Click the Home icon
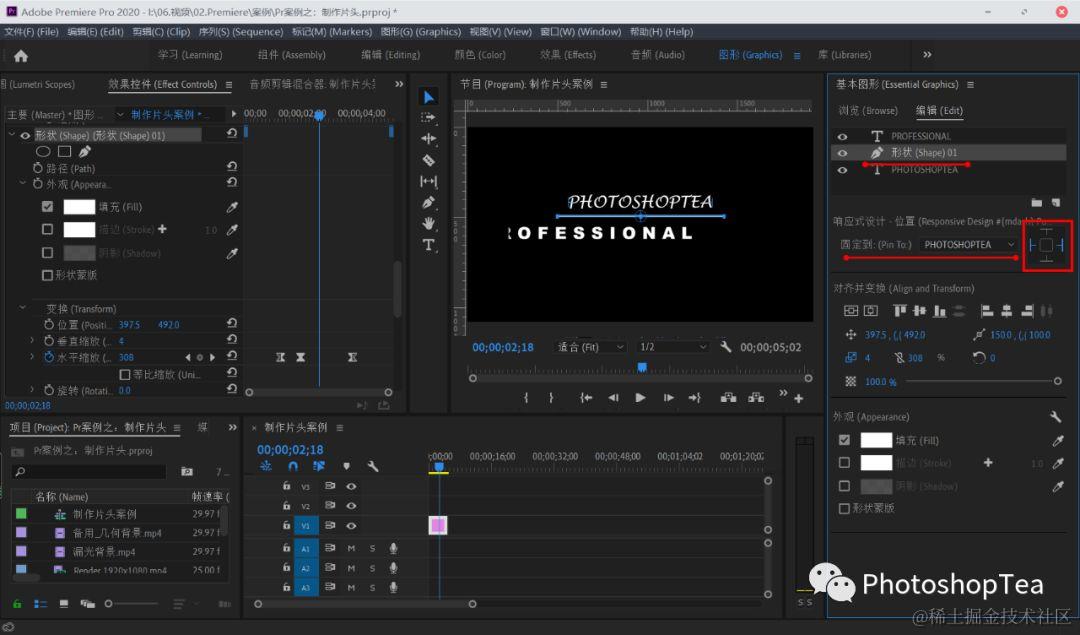The image size is (1080, 635). tap(21, 56)
